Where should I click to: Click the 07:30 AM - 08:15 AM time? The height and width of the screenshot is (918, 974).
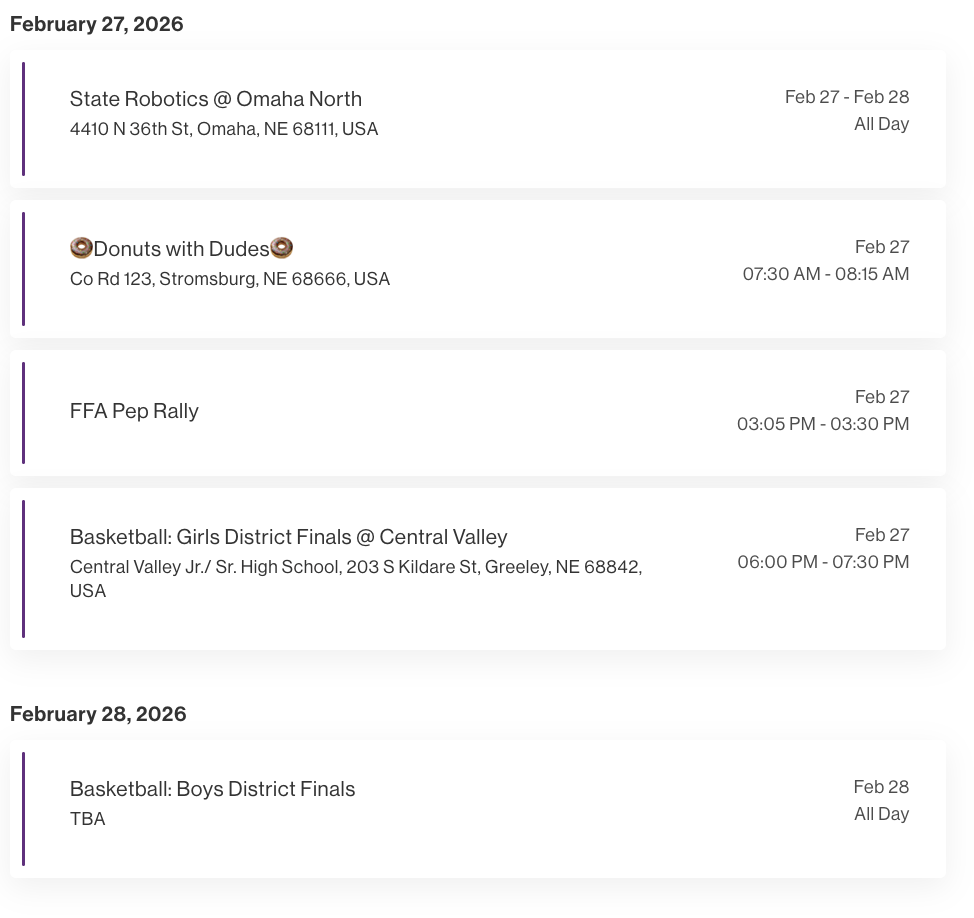point(825,274)
